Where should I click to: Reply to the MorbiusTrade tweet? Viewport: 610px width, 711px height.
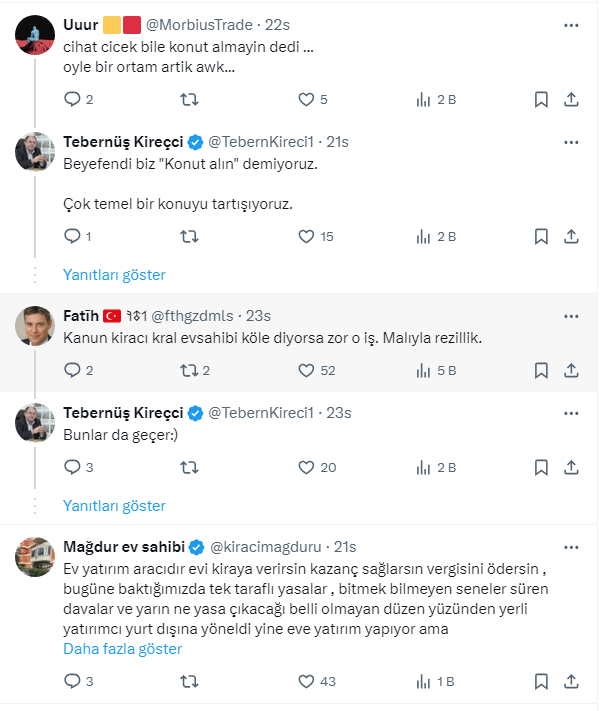point(71,99)
